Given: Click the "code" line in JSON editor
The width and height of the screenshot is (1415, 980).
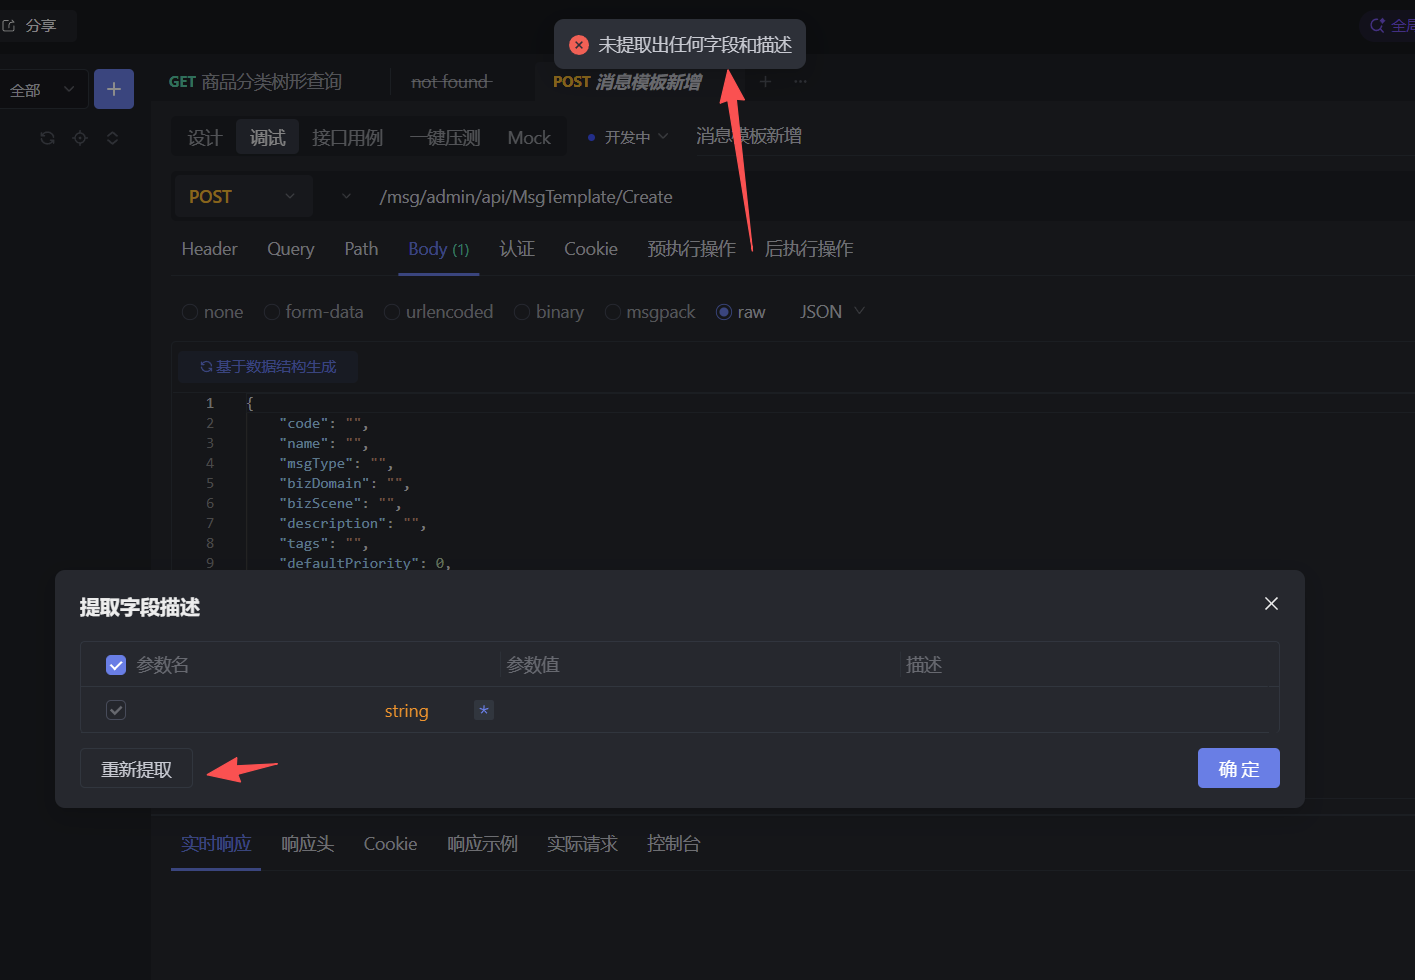Looking at the screenshot, I should 323,424.
